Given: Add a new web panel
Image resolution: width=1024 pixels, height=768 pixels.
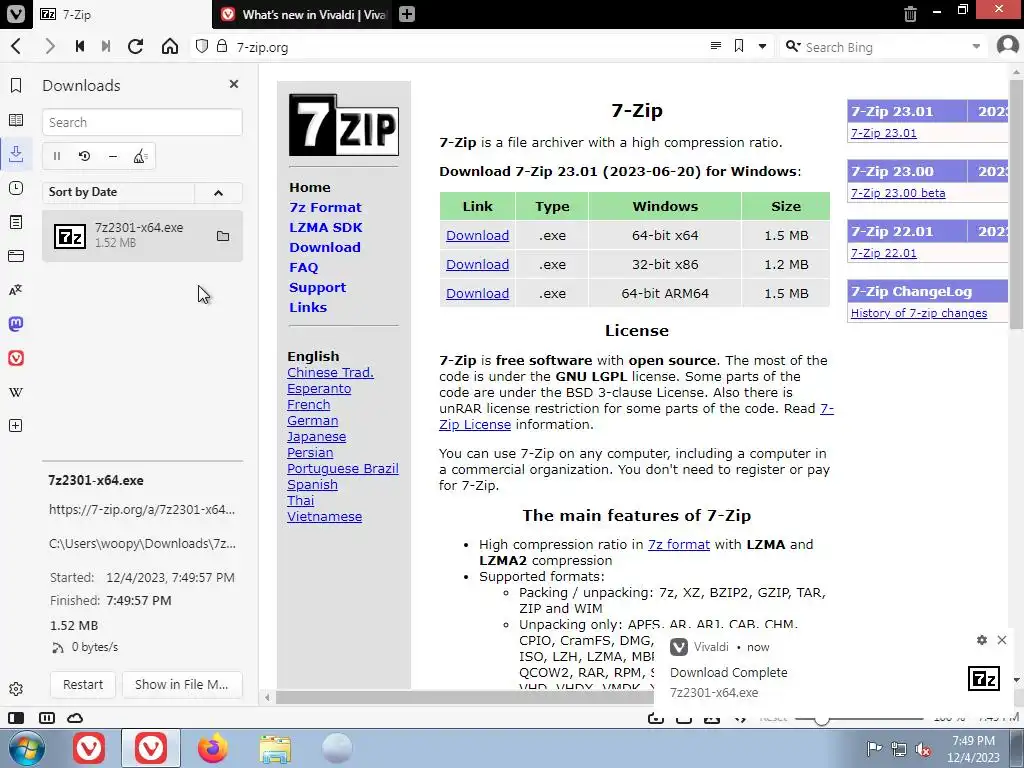Looking at the screenshot, I should tap(16, 426).
